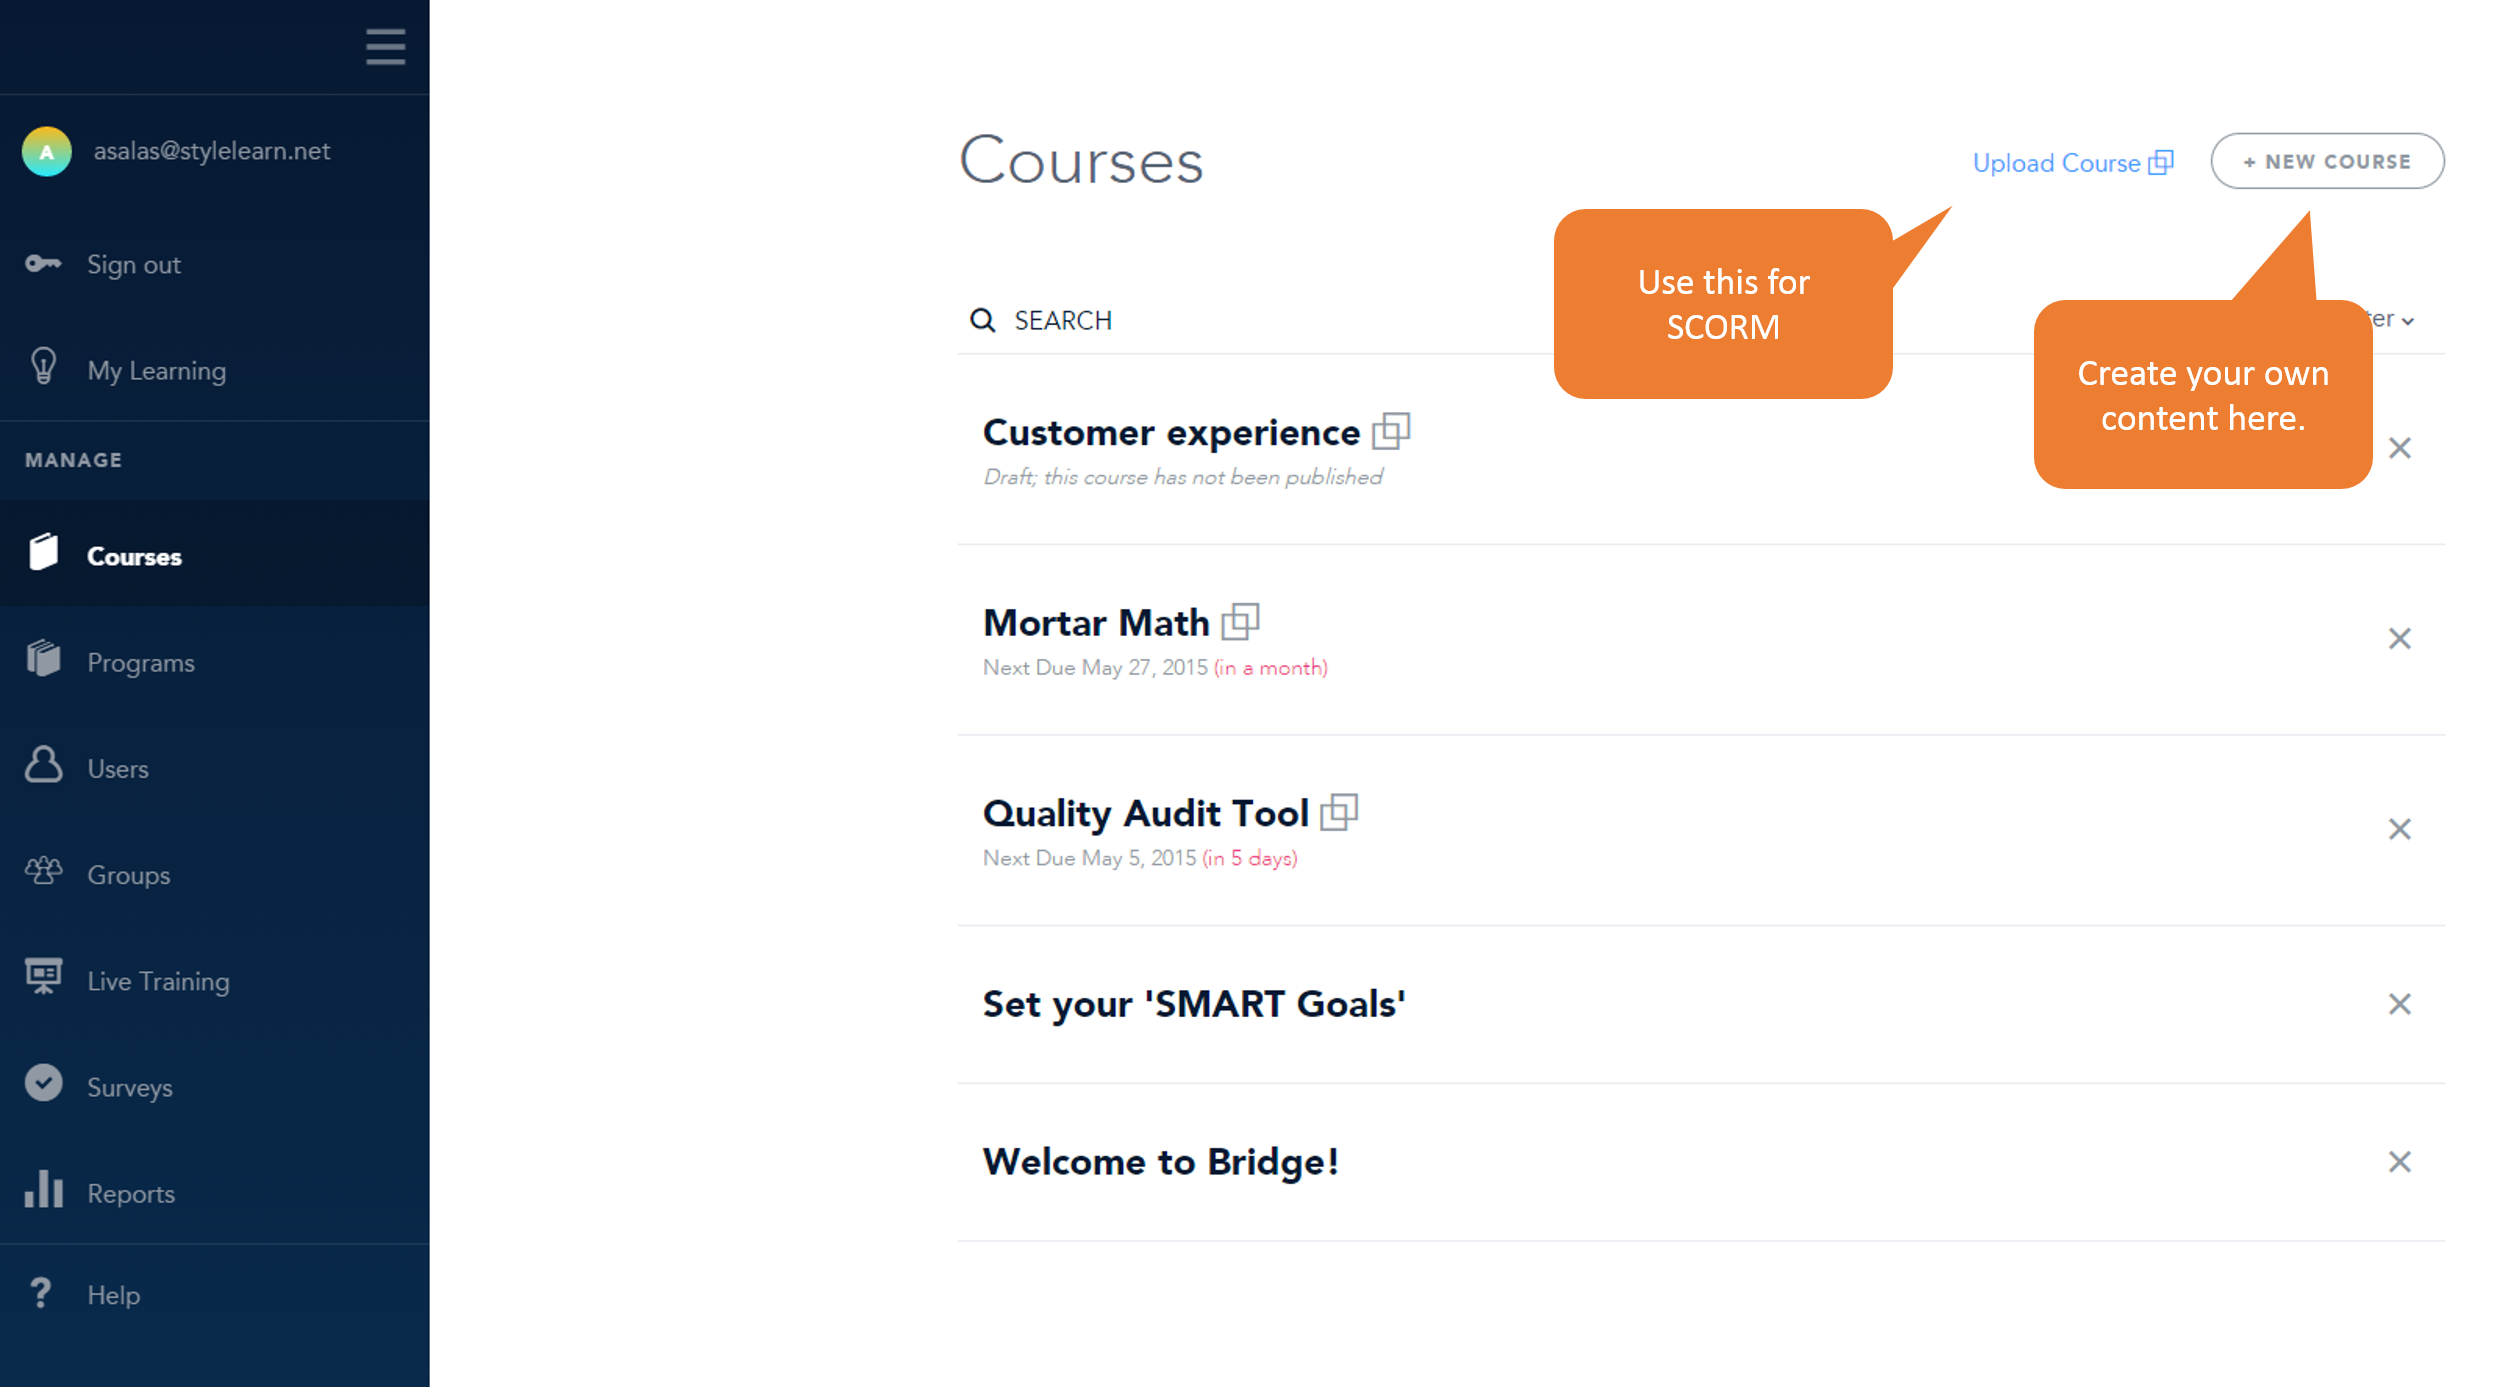
Task: Open Live Training presentation icon
Action: click(43, 977)
